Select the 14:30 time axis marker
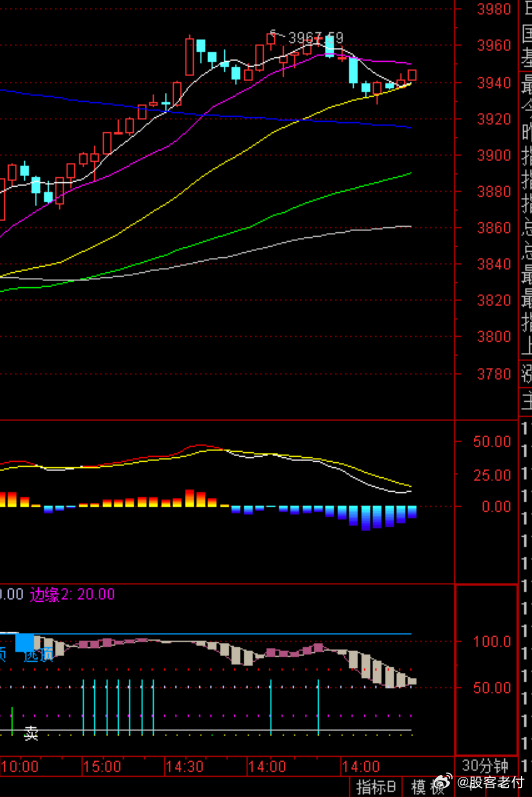Screen dimensions: 532x797 pyautogui.click(x=185, y=766)
